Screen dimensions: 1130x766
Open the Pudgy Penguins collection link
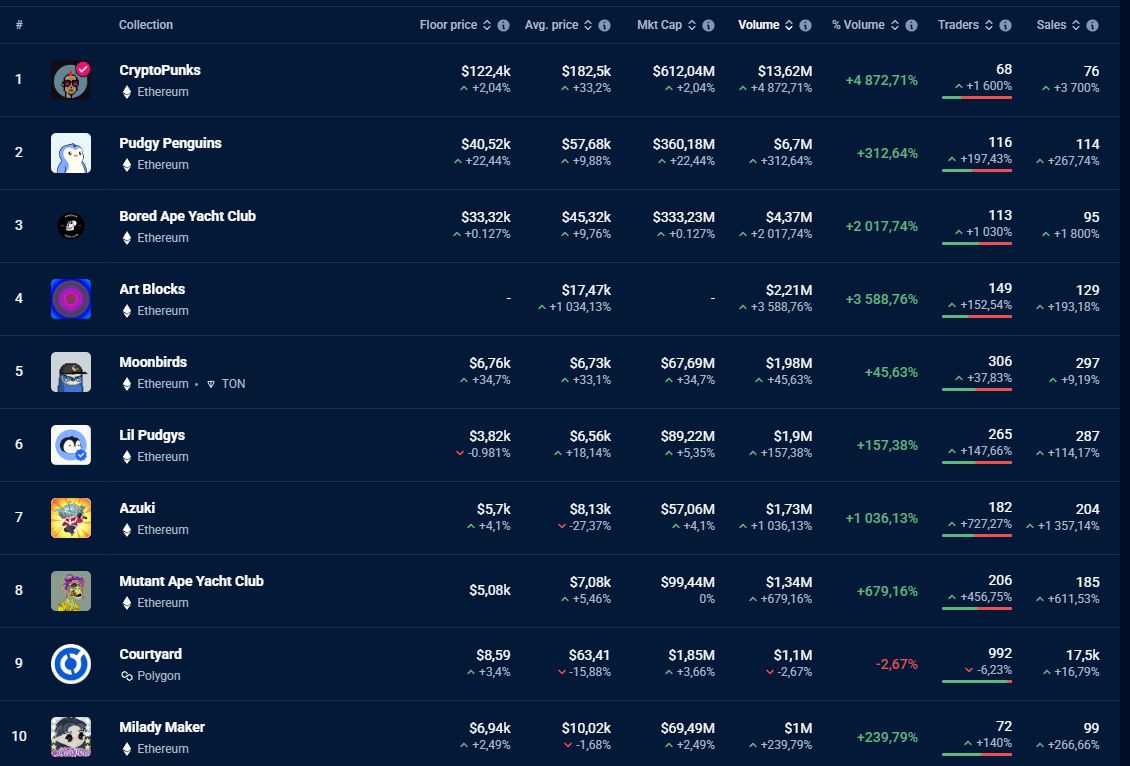tap(170, 143)
